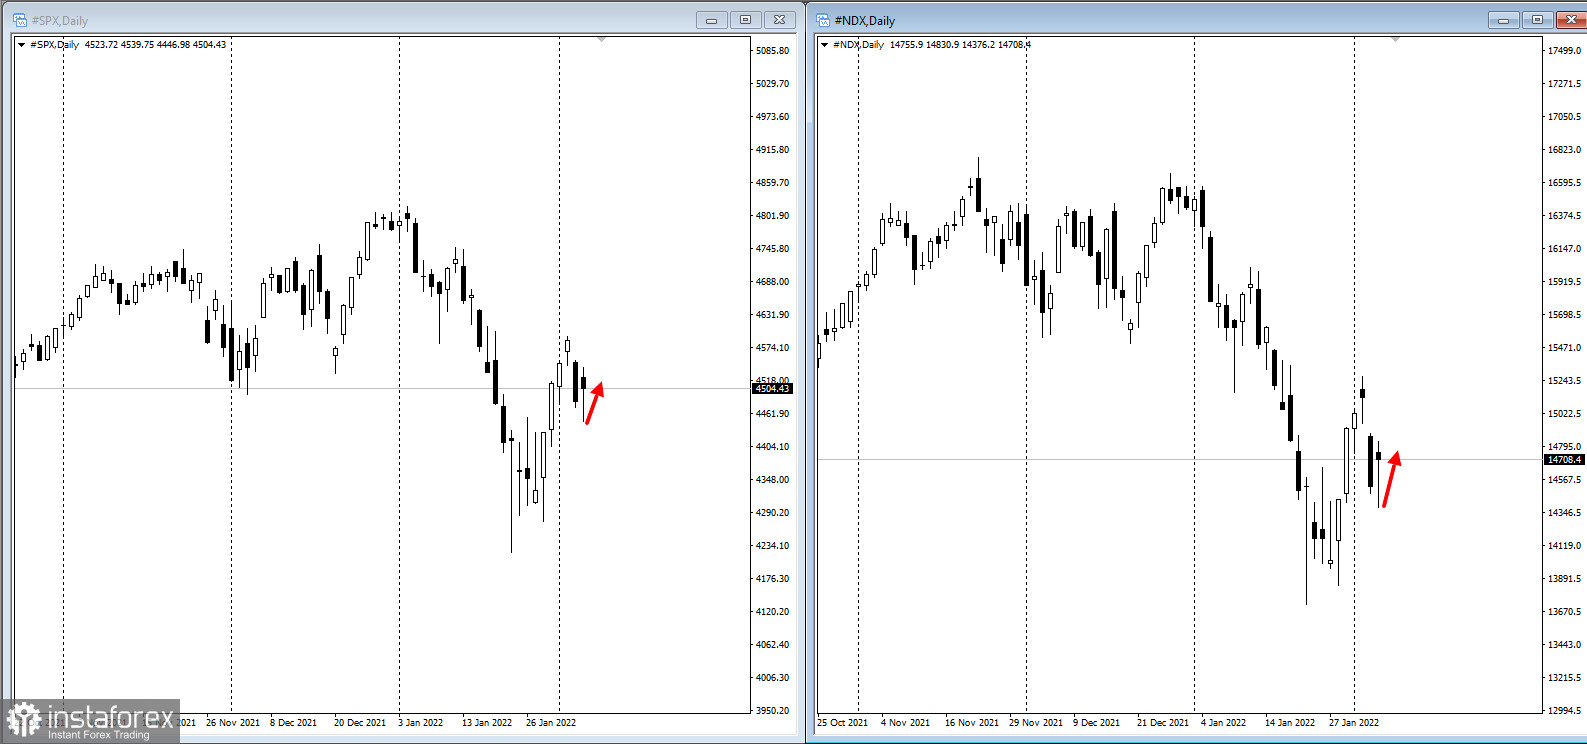Image resolution: width=1587 pixels, height=744 pixels.
Task: Minimize the #SPX,Daily chart window
Action: coord(712,20)
